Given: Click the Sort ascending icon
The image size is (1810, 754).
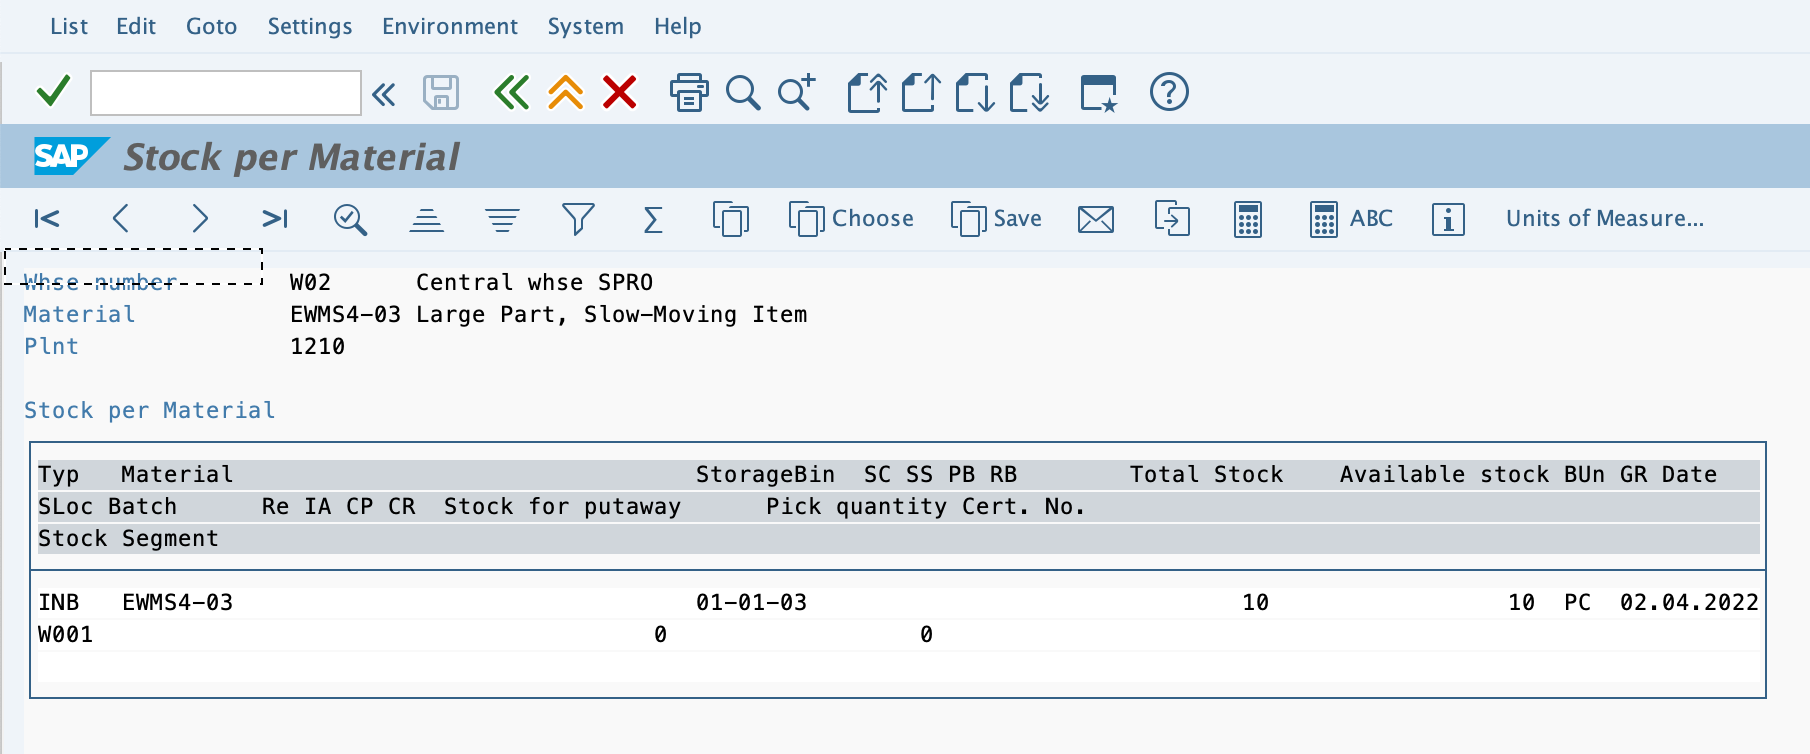Looking at the screenshot, I should click(426, 219).
